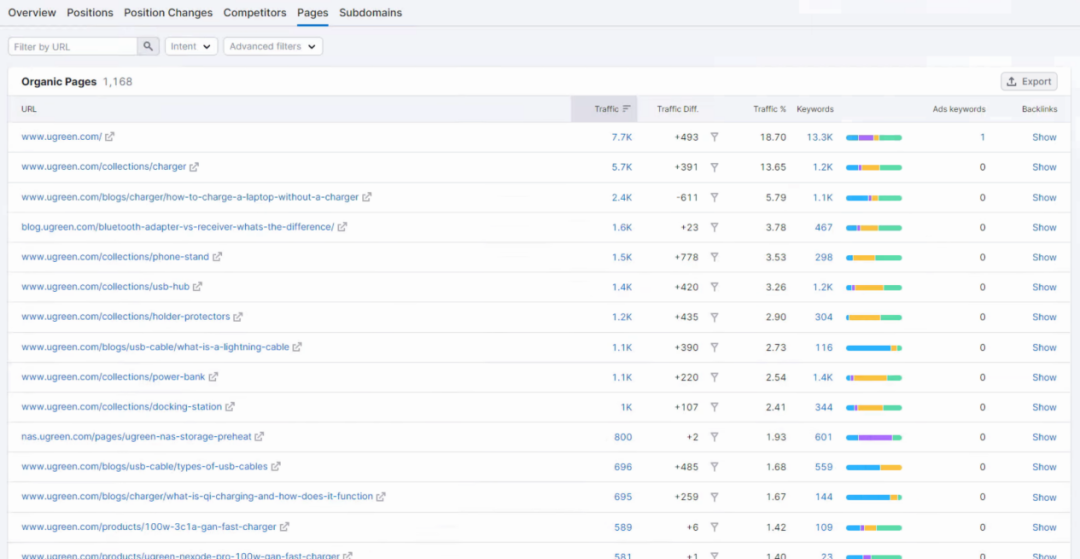Click the Export button
The width and height of the screenshot is (1080, 559).
click(x=1029, y=82)
